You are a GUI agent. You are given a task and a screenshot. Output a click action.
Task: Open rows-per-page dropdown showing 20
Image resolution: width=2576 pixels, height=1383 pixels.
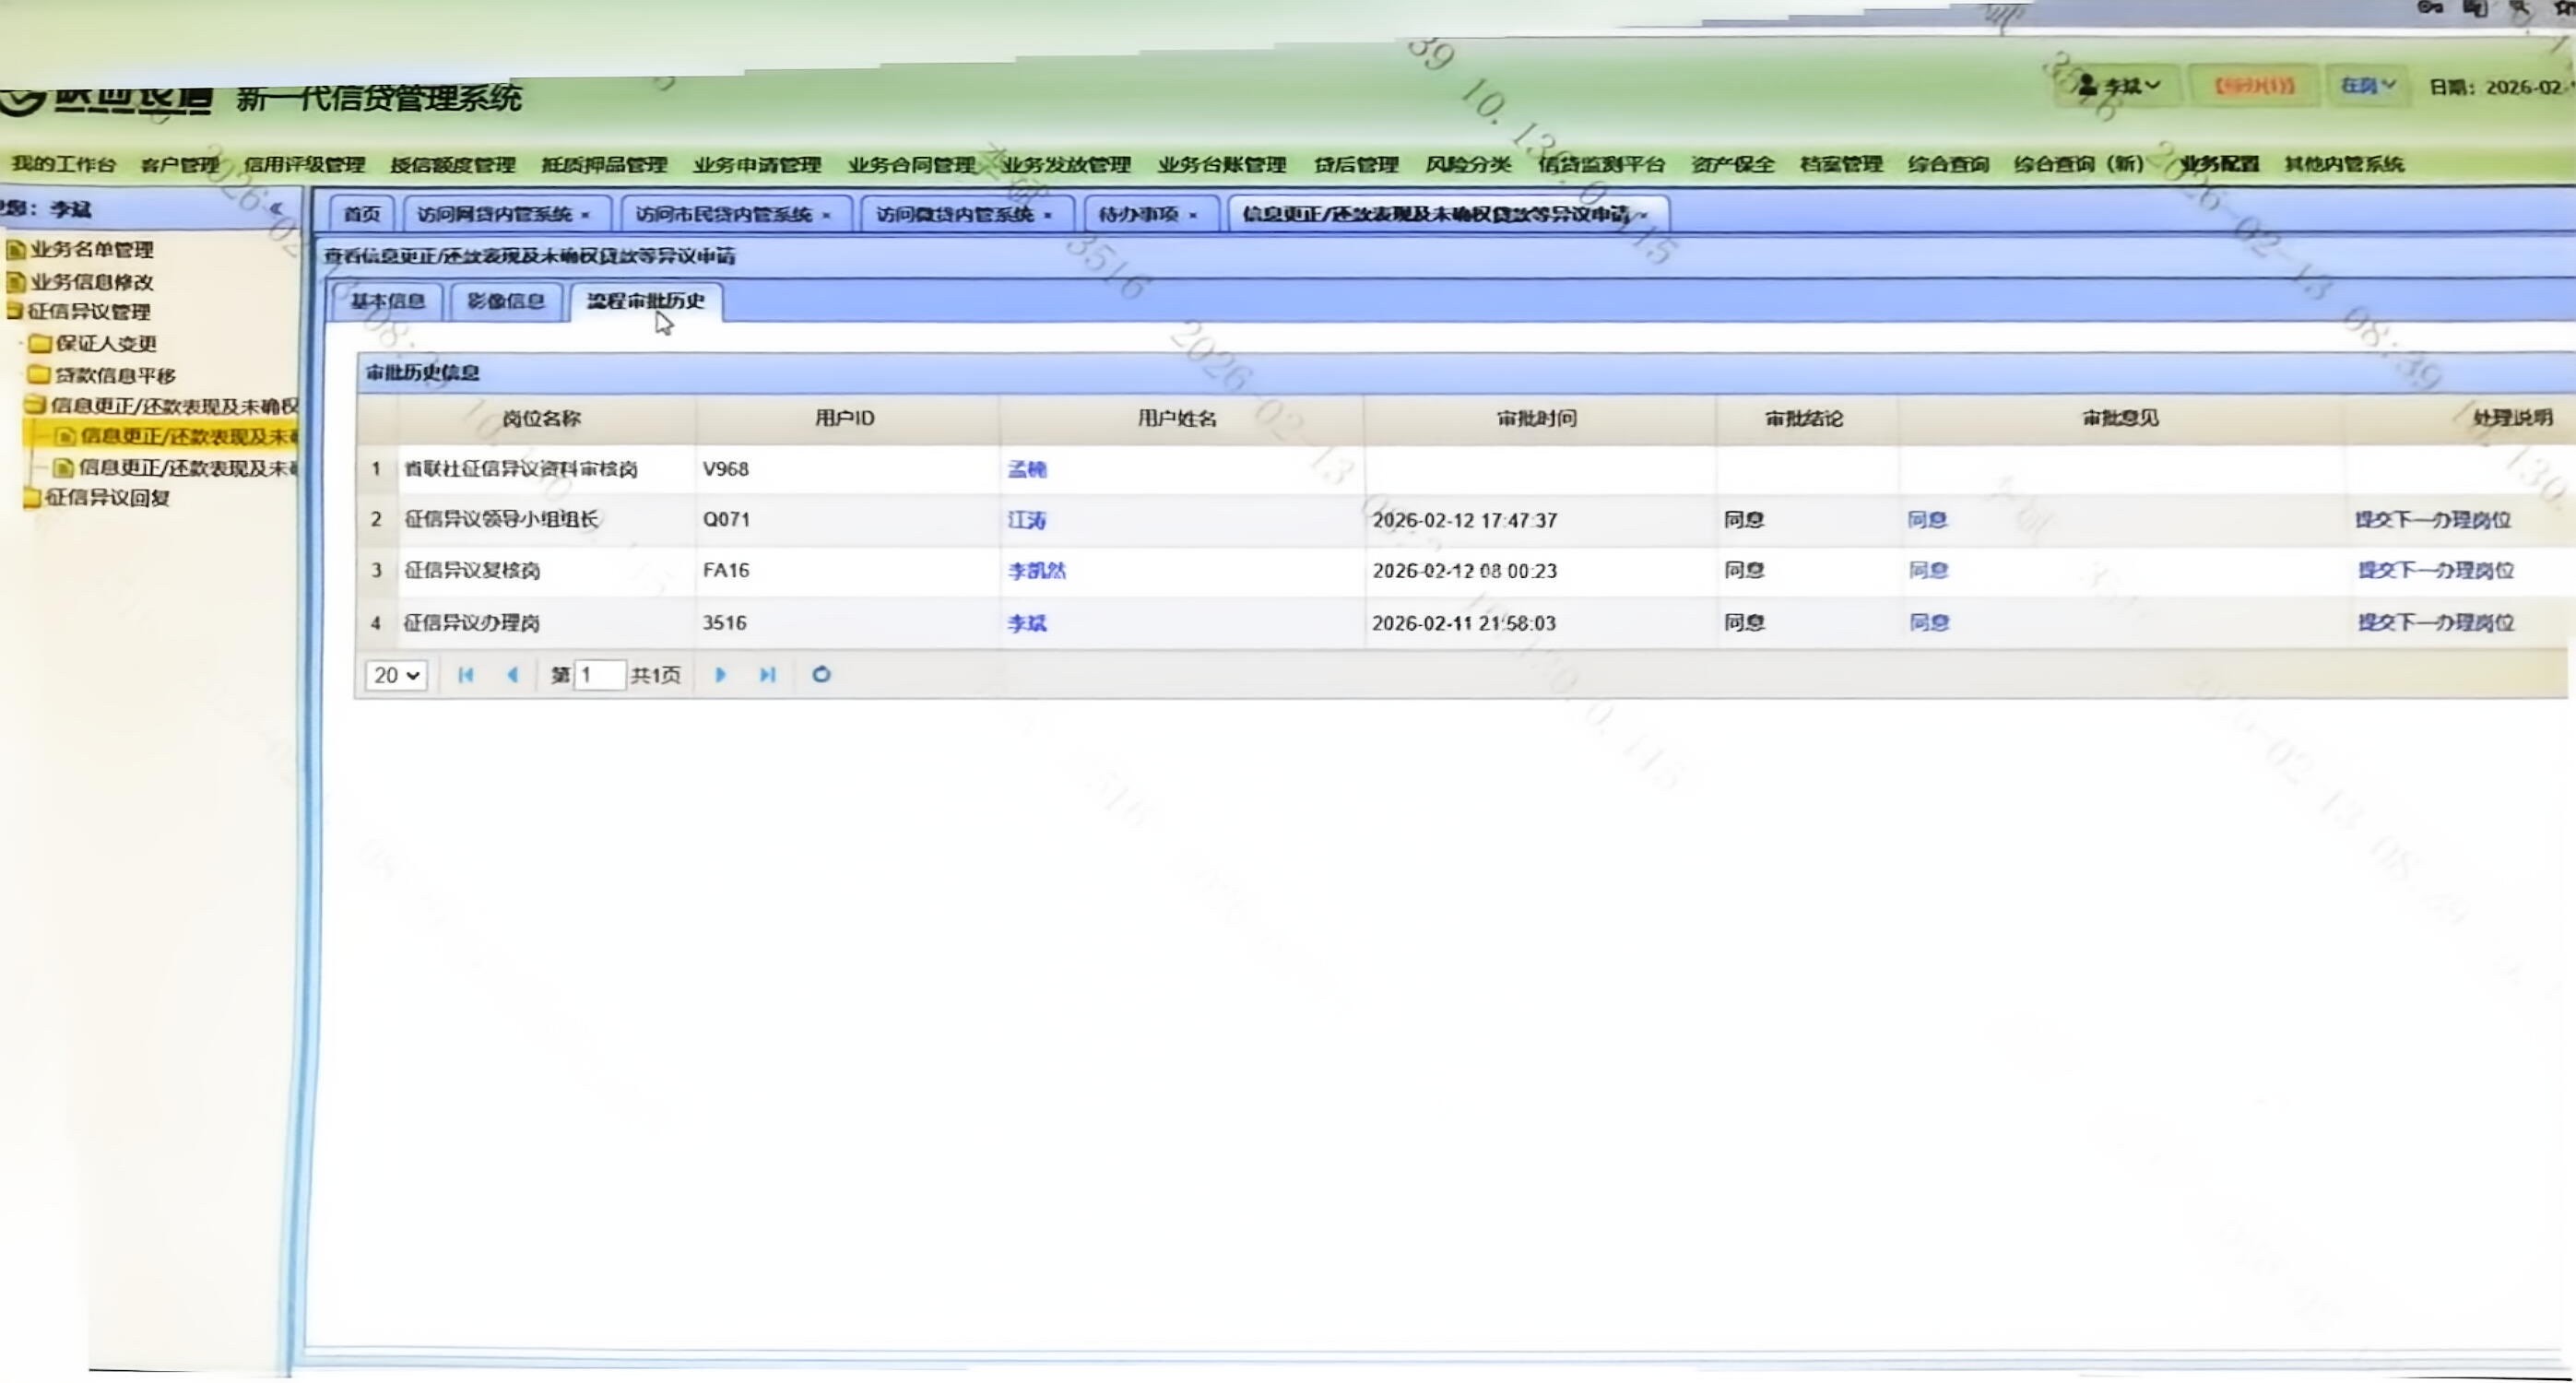tap(396, 675)
